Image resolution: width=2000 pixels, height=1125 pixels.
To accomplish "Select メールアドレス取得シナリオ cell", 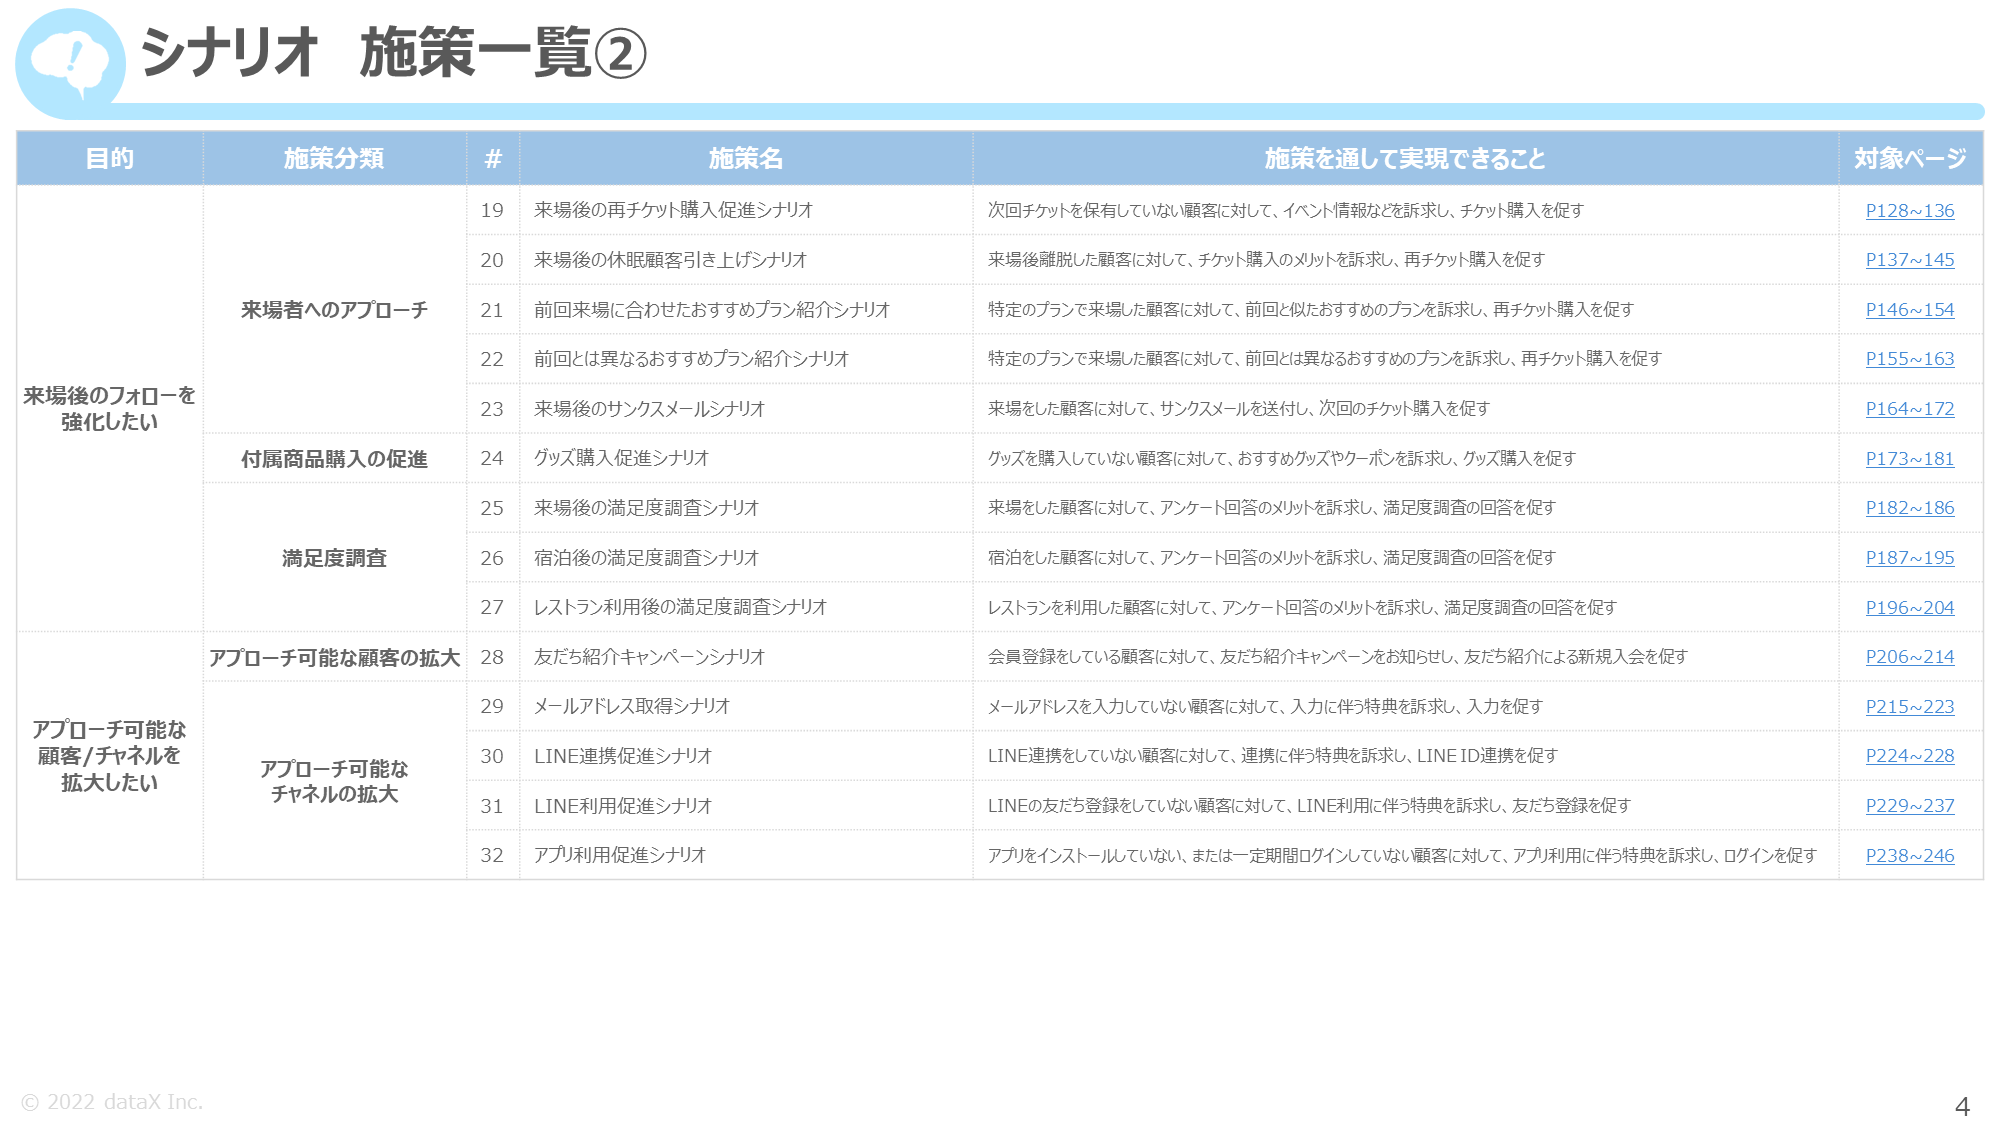I will (x=746, y=706).
